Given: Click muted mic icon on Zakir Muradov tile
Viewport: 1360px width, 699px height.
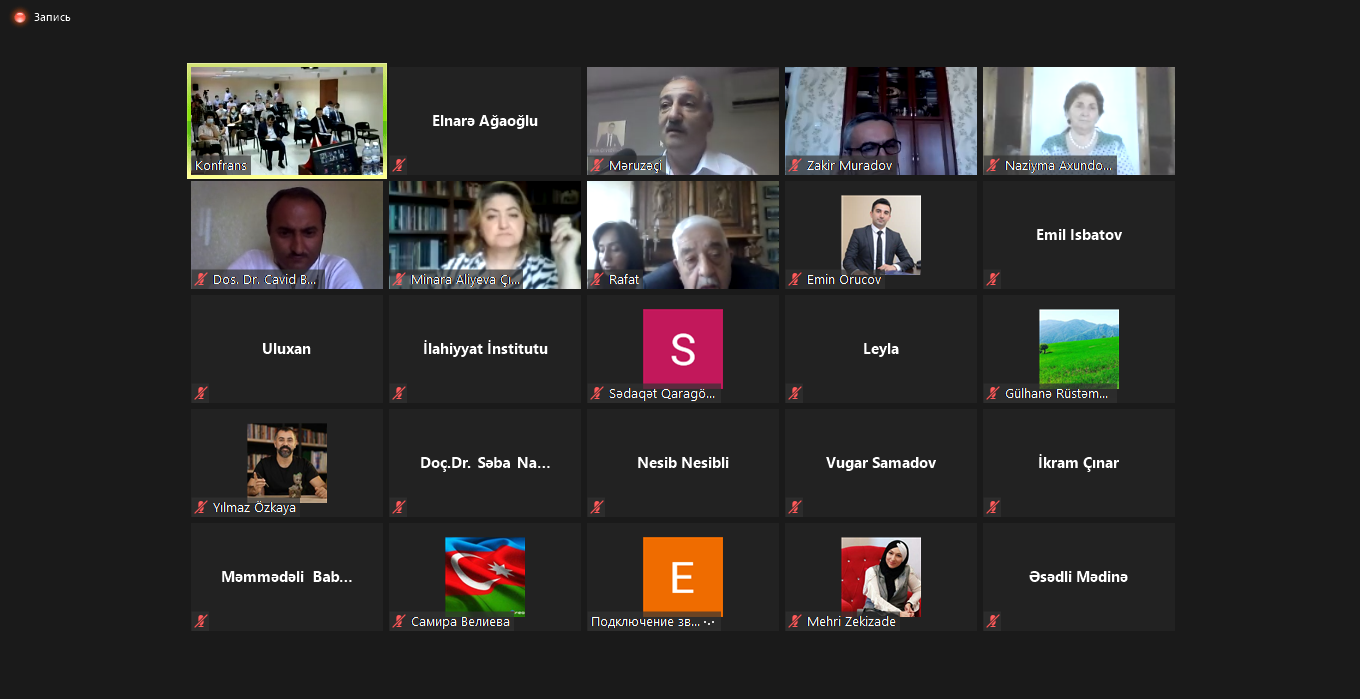Looking at the screenshot, I should [796, 166].
